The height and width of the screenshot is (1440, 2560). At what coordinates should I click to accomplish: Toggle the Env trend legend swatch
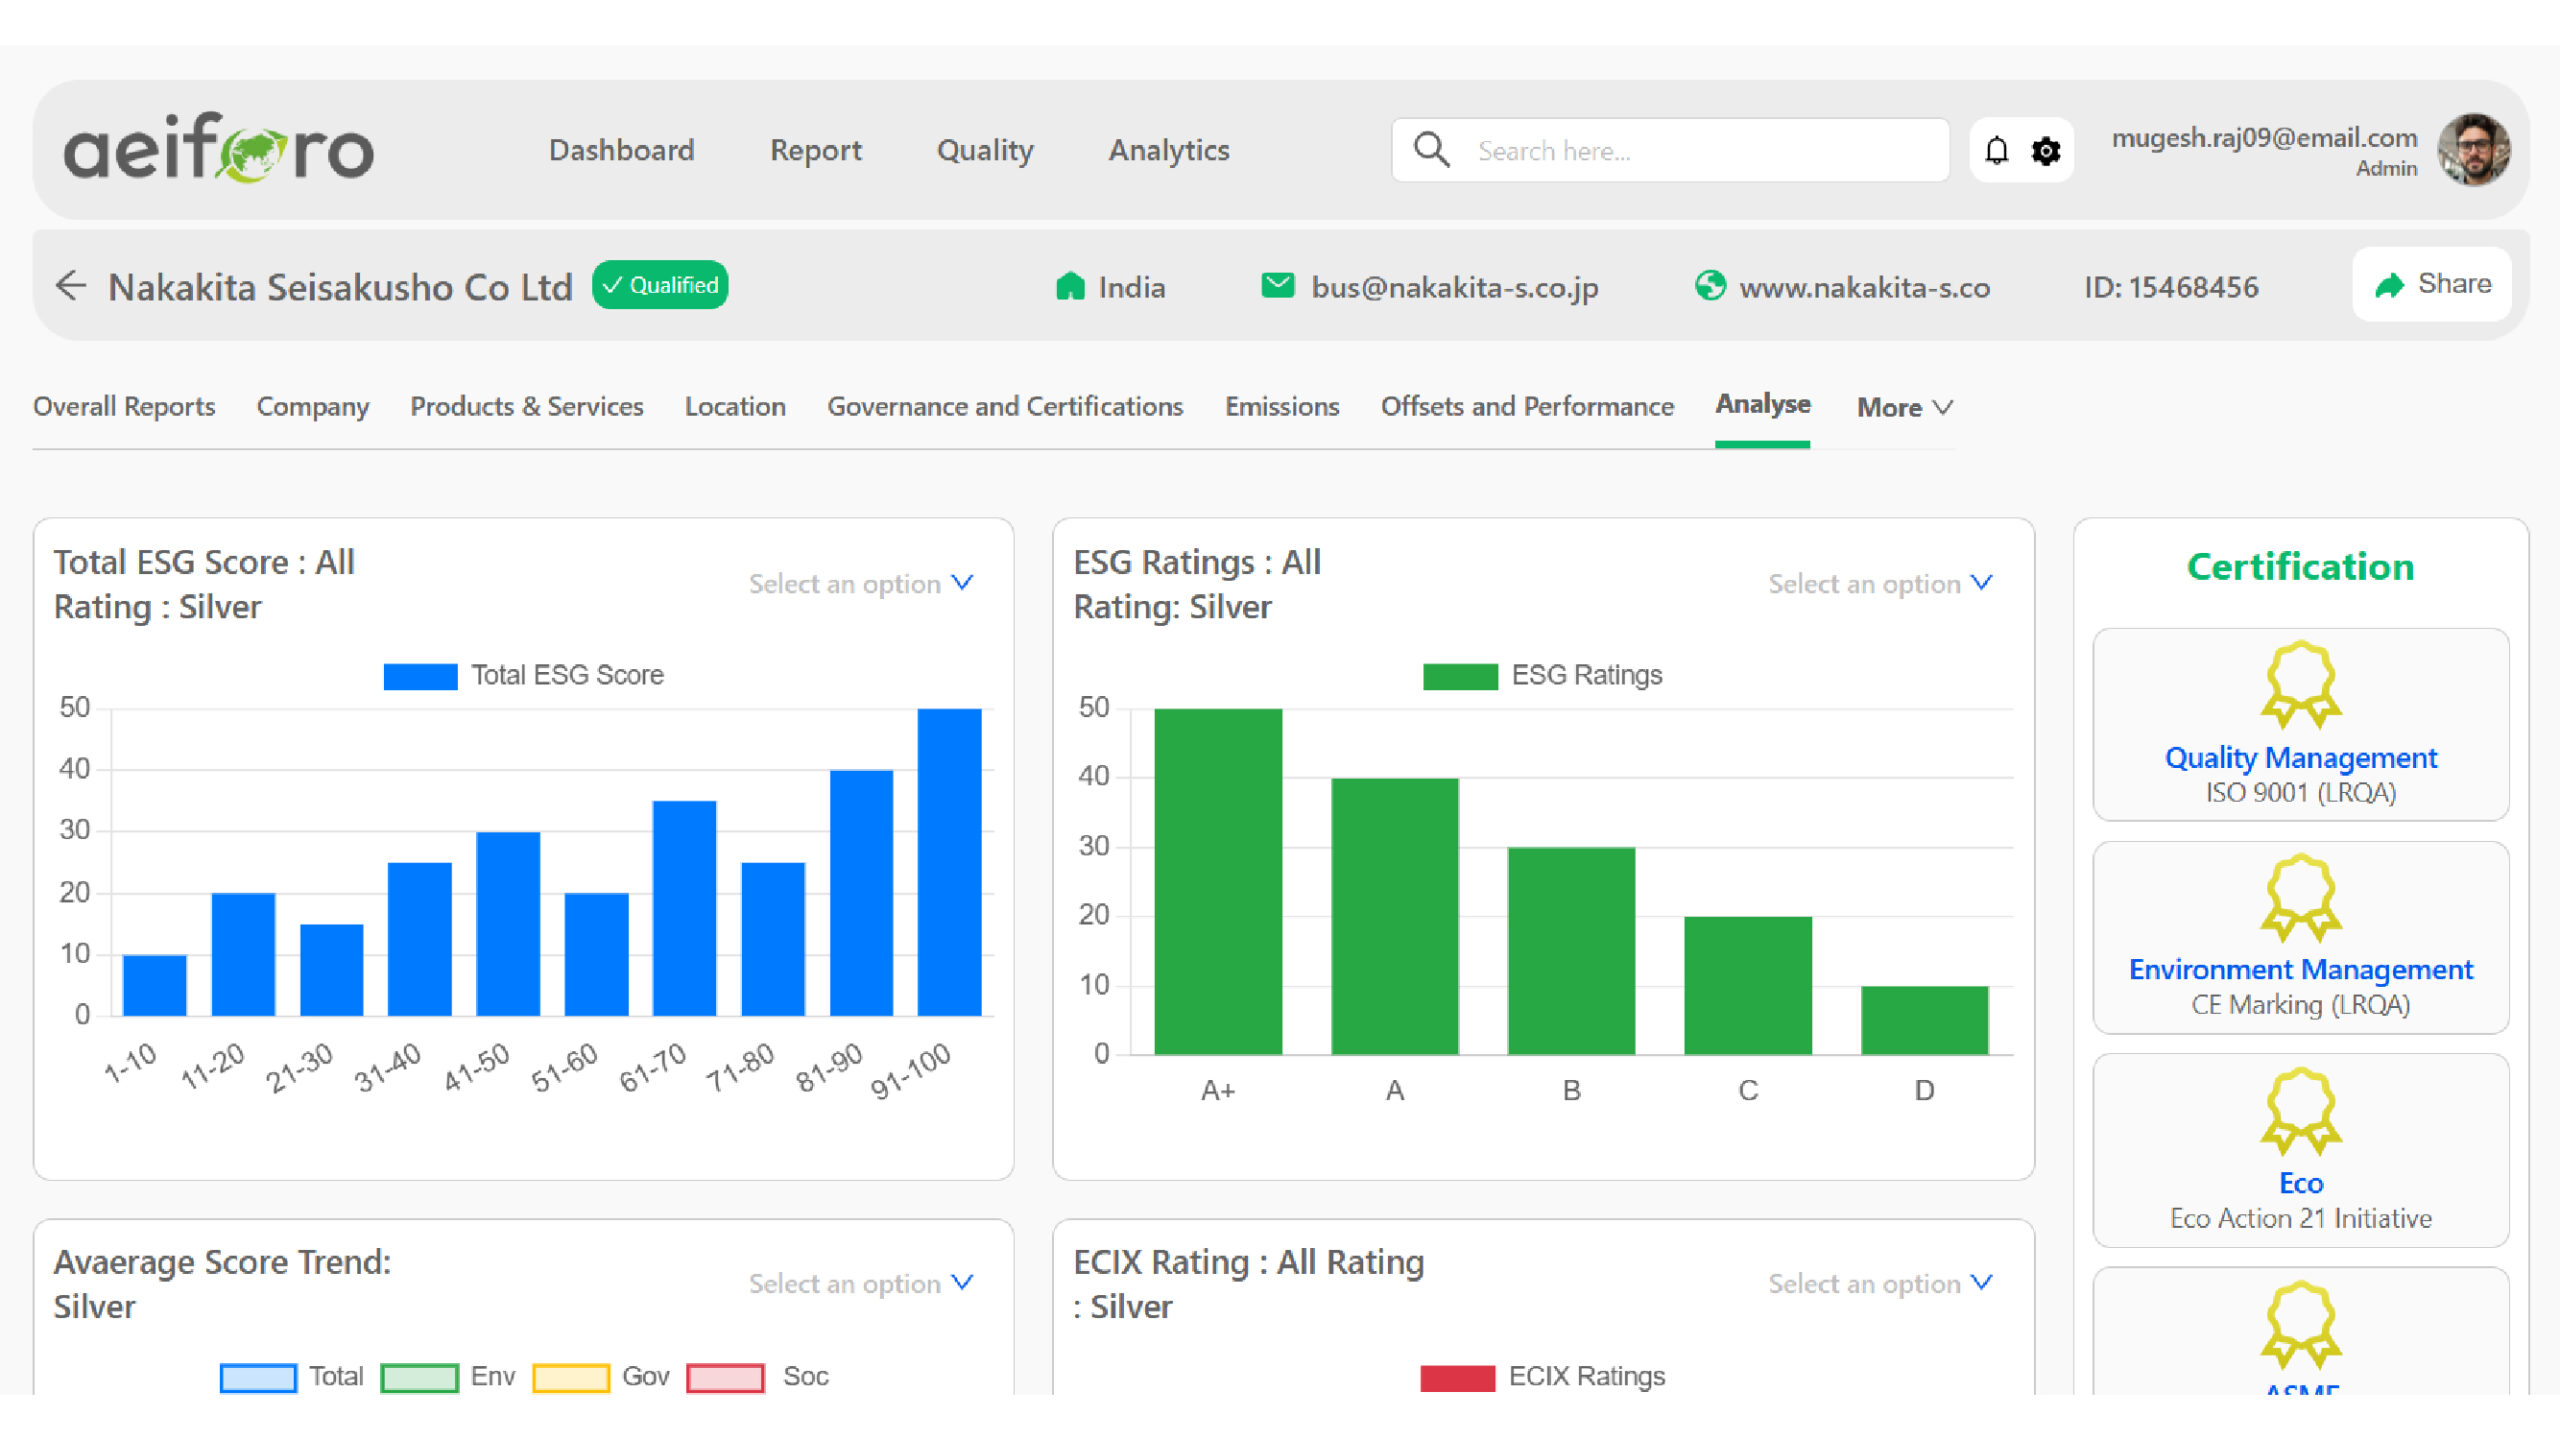click(x=420, y=1377)
